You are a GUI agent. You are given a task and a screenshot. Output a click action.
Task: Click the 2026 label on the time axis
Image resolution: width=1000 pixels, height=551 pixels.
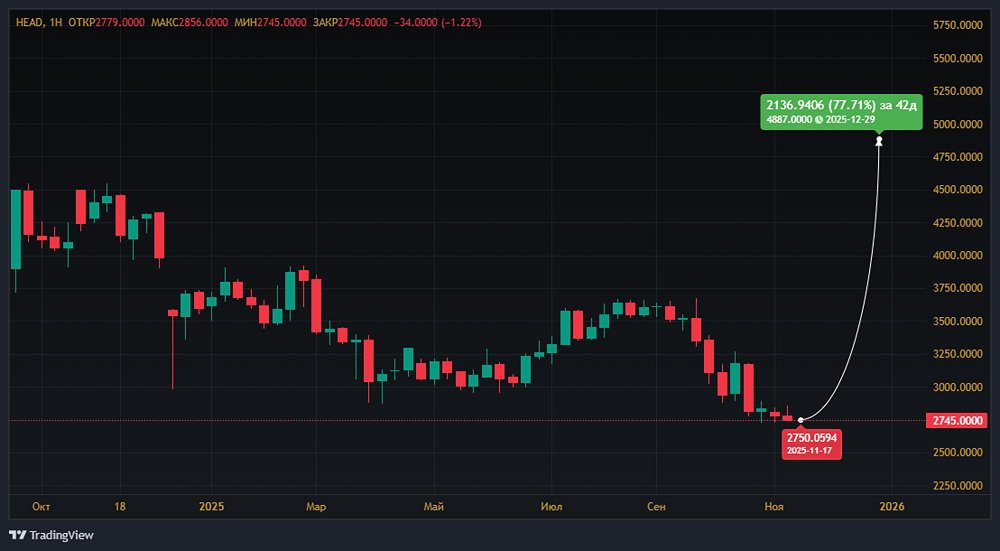[892, 507]
